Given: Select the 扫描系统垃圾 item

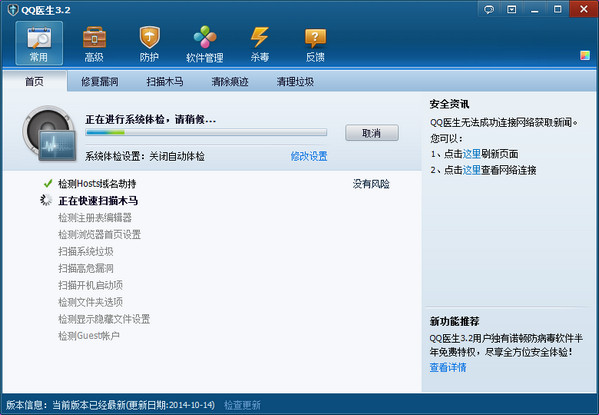Looking at the screenshot, I should pyautogui.click(x=86, y=251).
